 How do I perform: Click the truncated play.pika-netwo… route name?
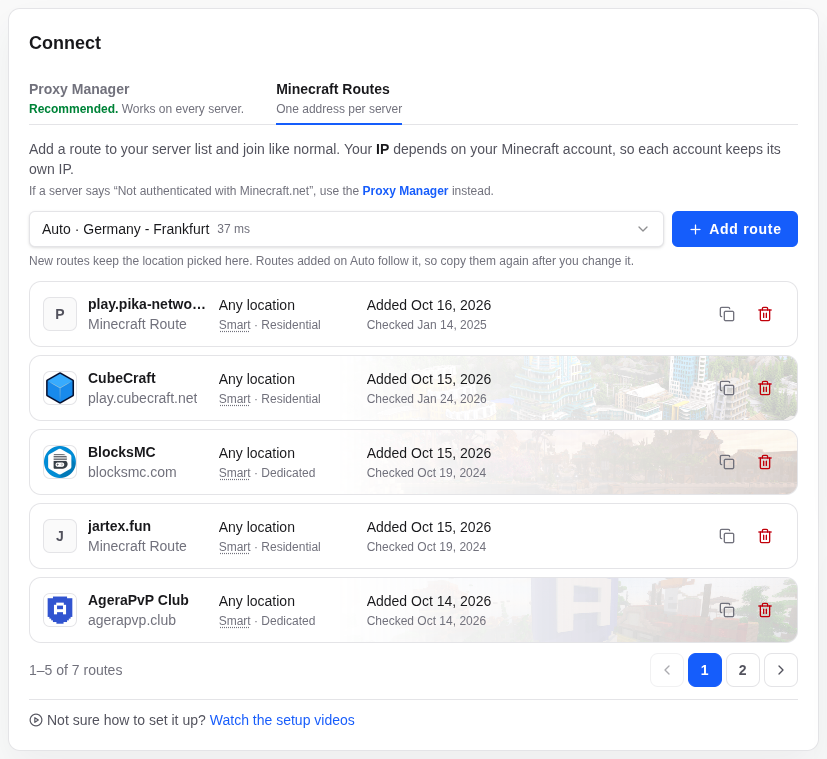tap(147, 304)
